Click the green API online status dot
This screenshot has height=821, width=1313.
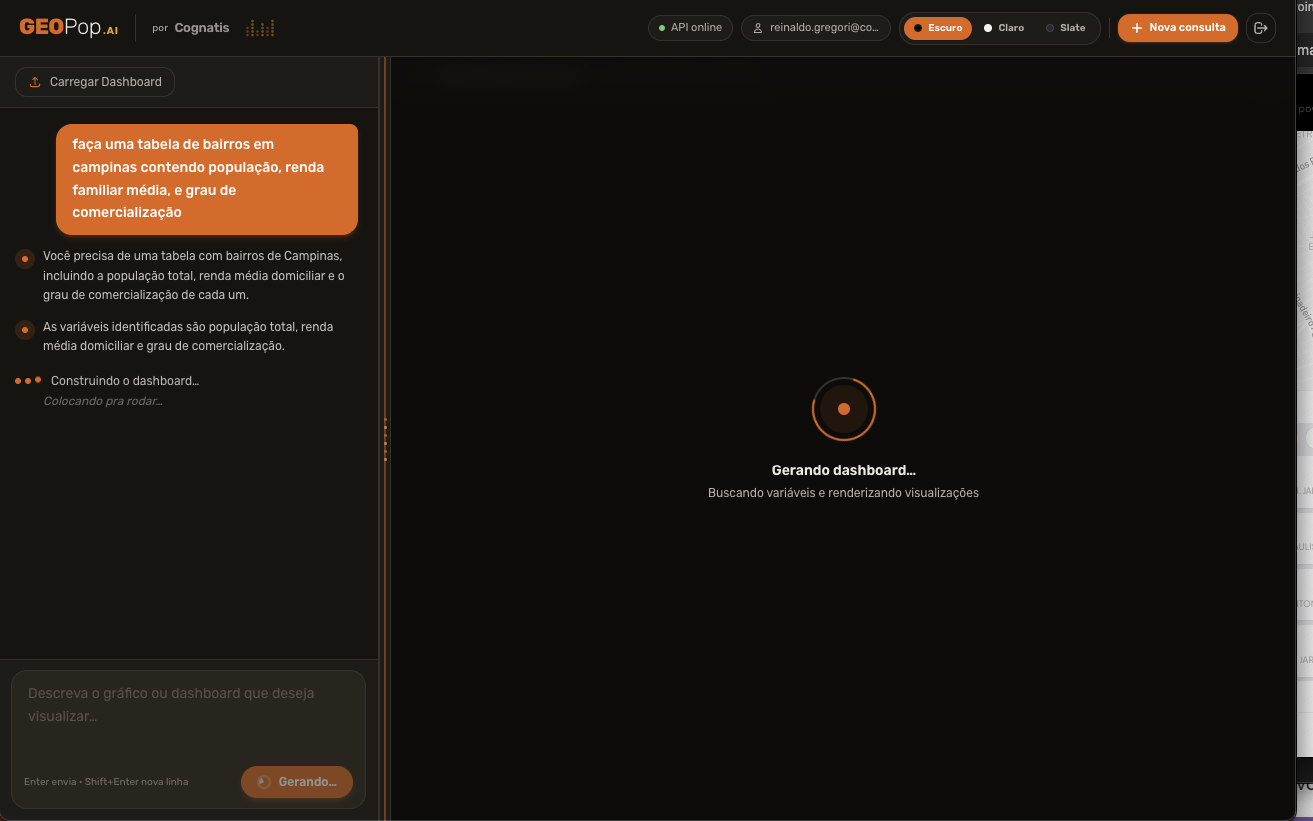click(x=662, y=28)
